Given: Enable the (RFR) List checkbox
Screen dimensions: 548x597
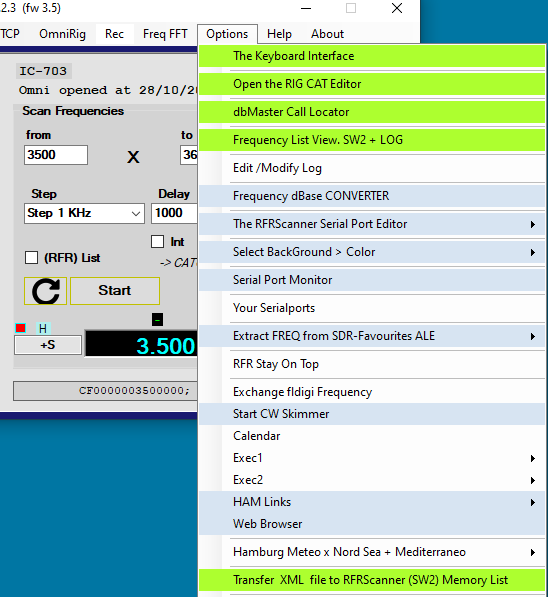Looking at the screenshot, I should tap(31, 258).
